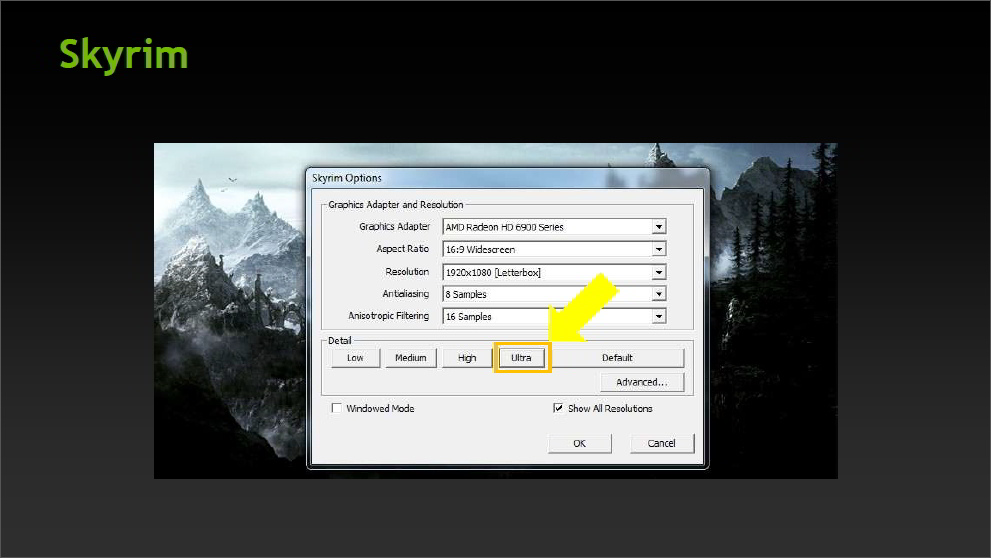Open the Advanced... settings
991x558 pixels.
[x=641, y=382]
